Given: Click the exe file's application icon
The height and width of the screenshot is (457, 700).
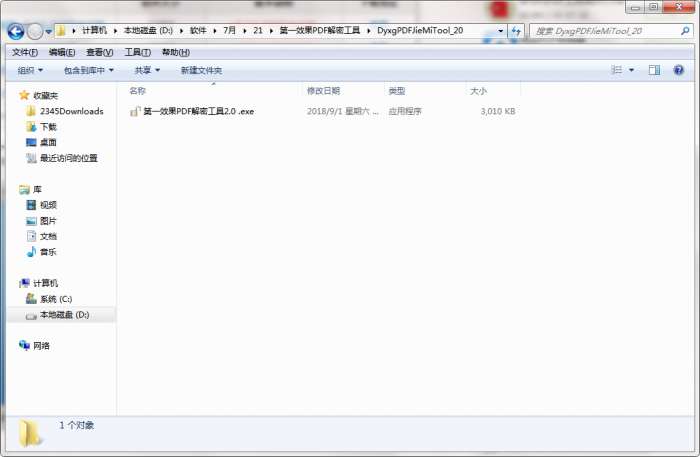Looking at the screenshot, I should click(135, 111).
